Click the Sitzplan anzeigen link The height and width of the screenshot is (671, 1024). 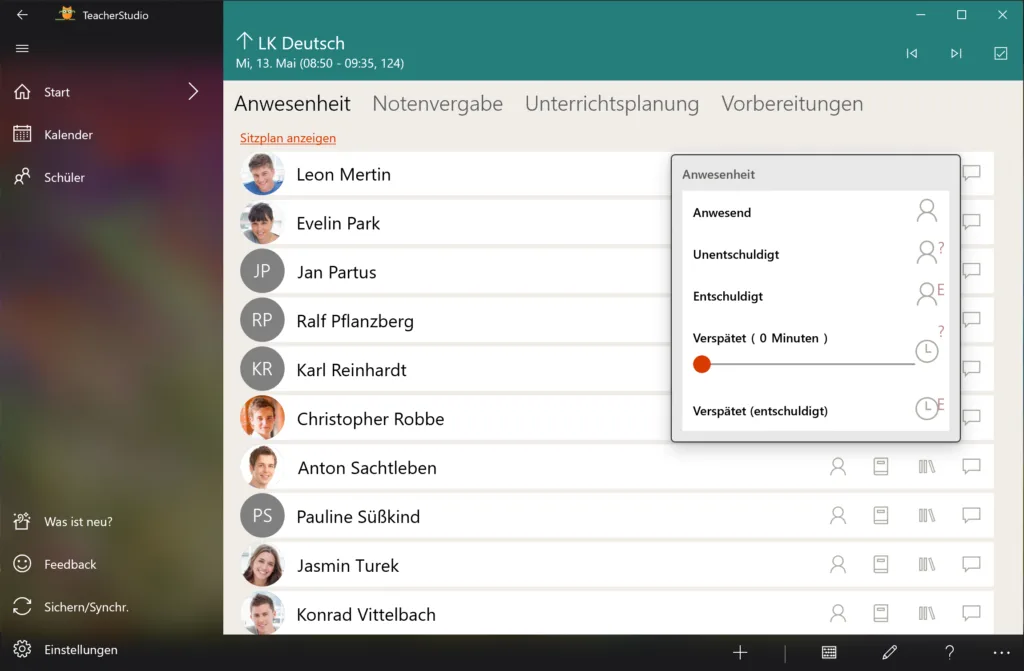288,138
